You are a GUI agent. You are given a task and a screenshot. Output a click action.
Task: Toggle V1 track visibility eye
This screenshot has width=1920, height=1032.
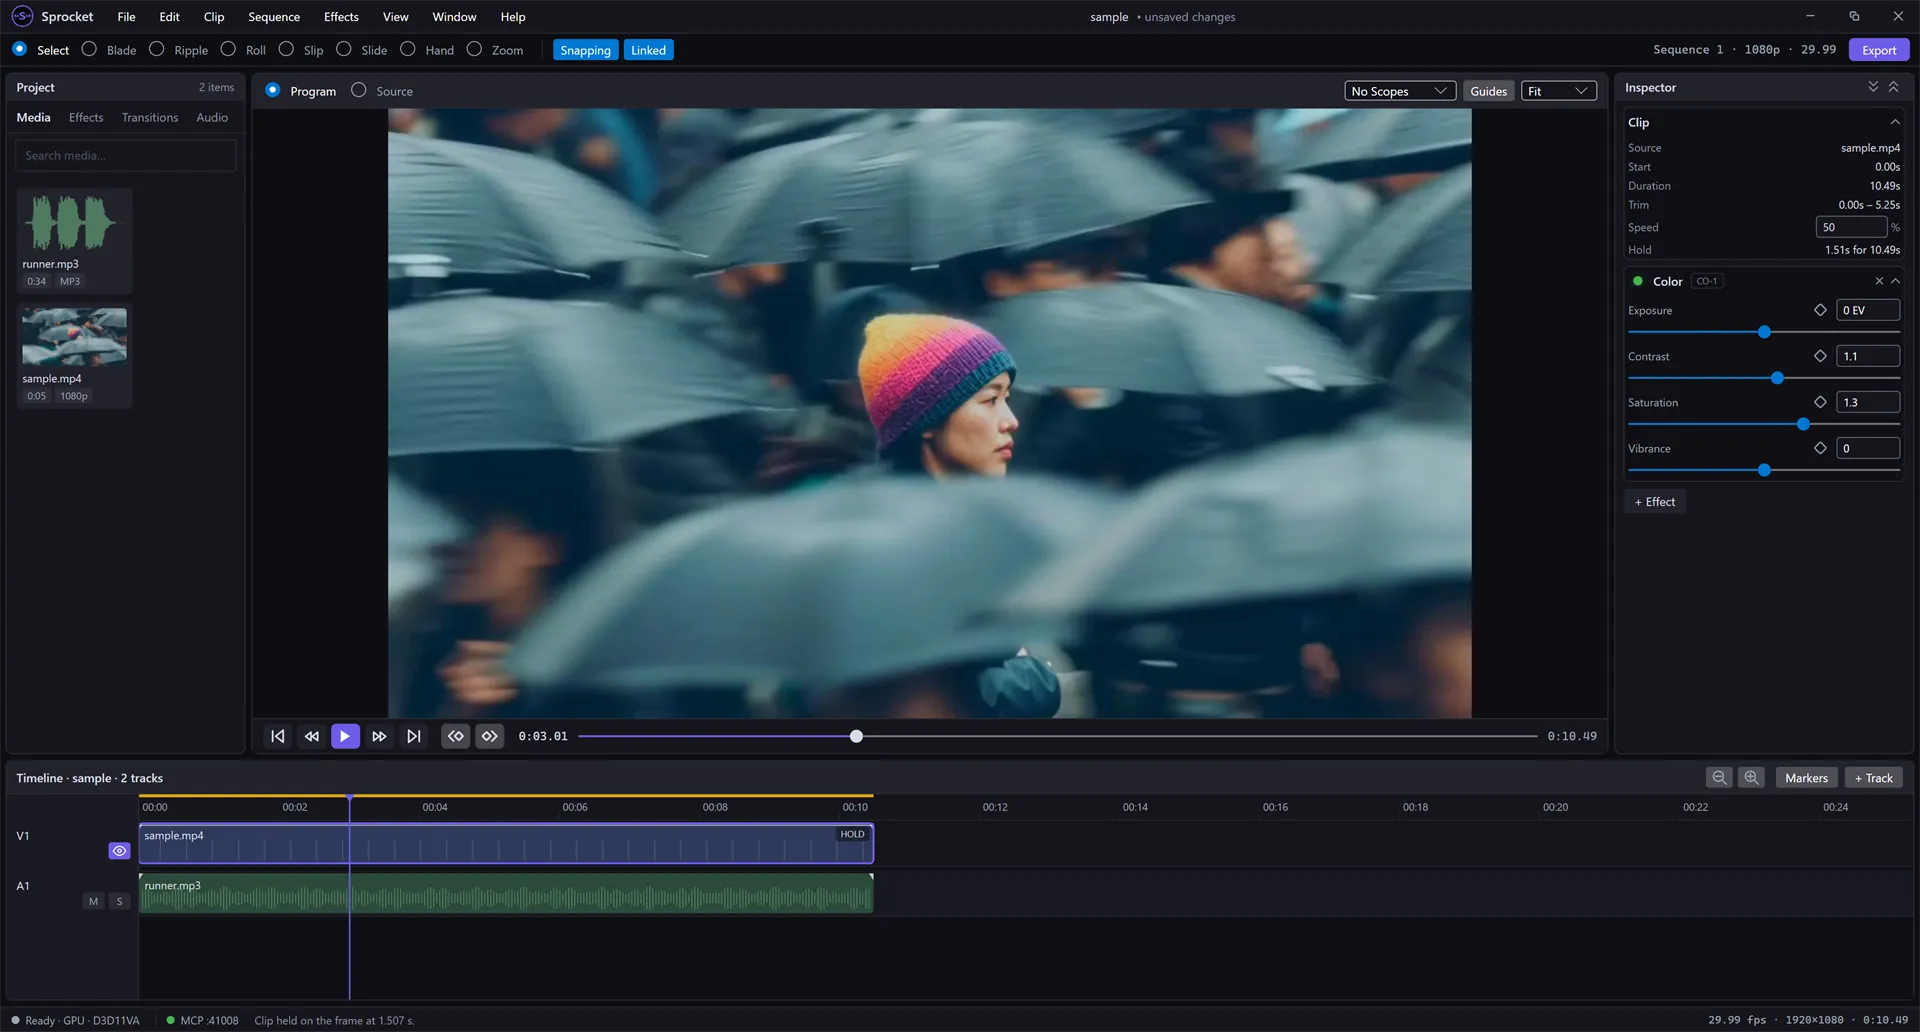[119, 851]
